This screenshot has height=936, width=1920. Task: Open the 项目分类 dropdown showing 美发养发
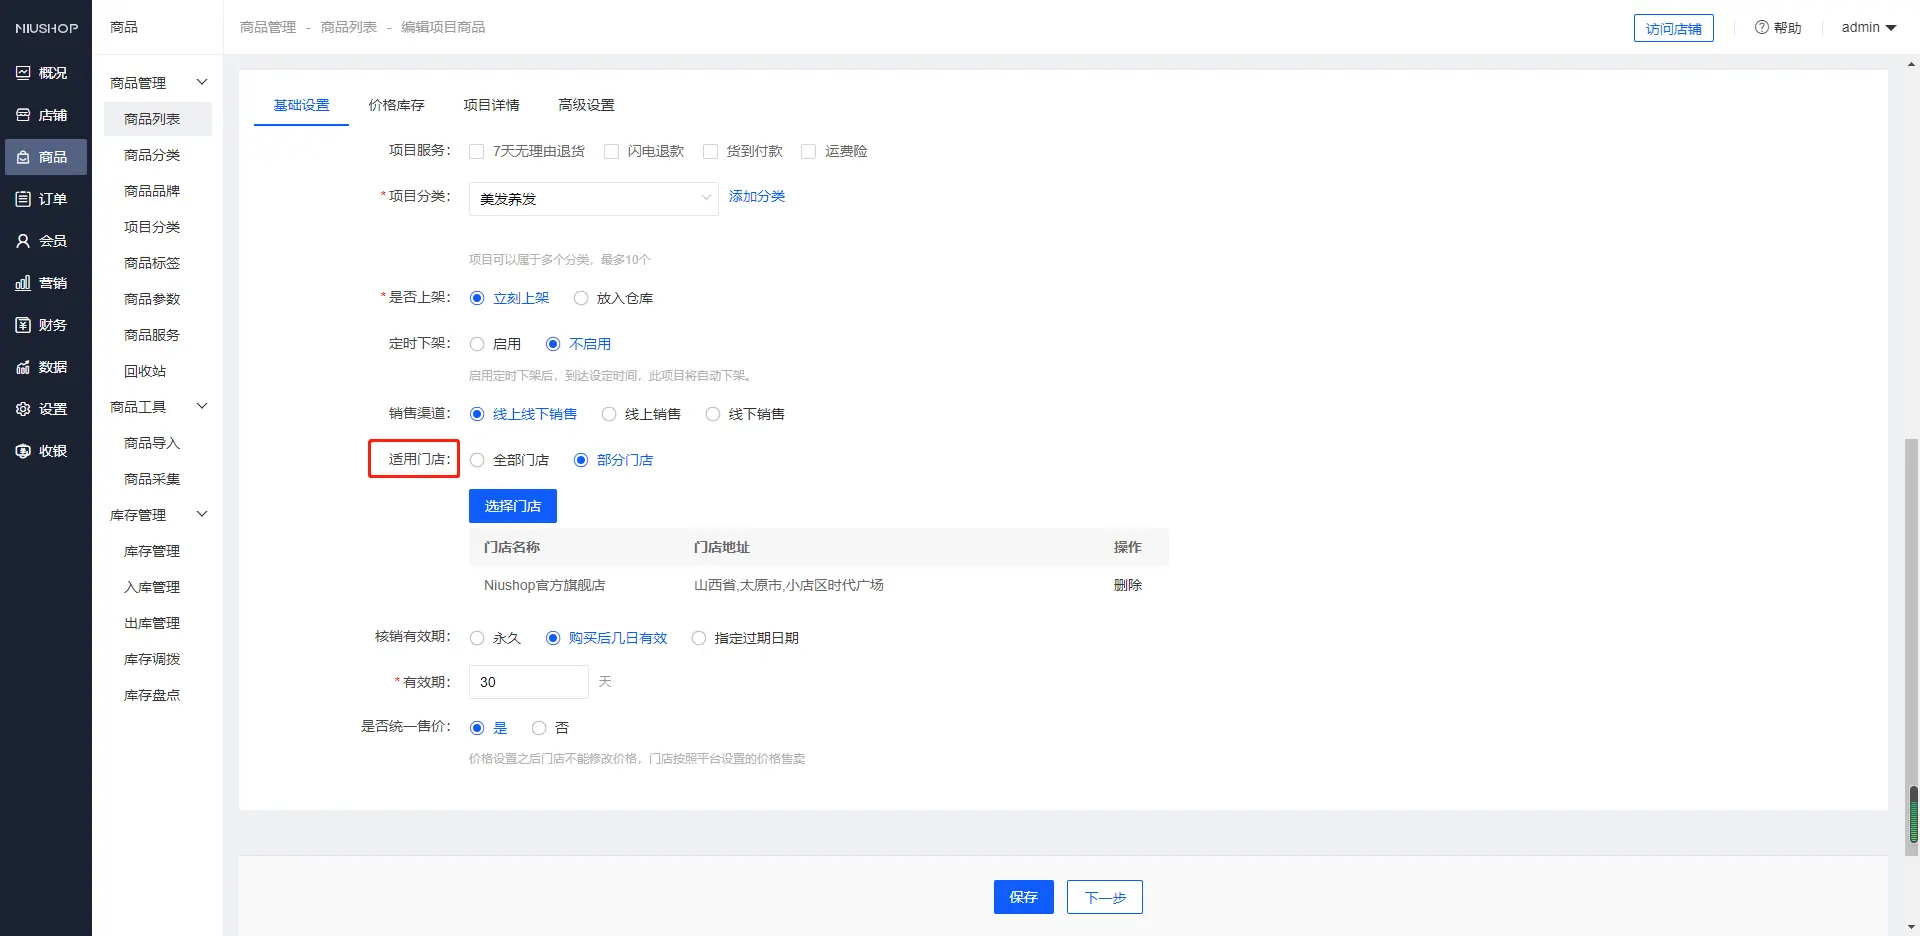pyautogui.click(x=593, y=199)
